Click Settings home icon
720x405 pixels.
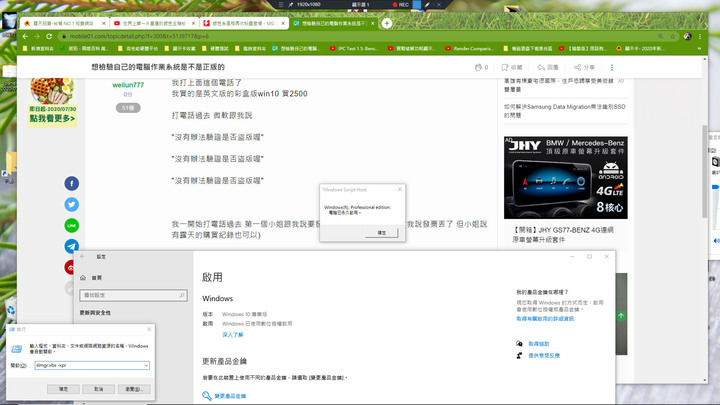point(83,278)
